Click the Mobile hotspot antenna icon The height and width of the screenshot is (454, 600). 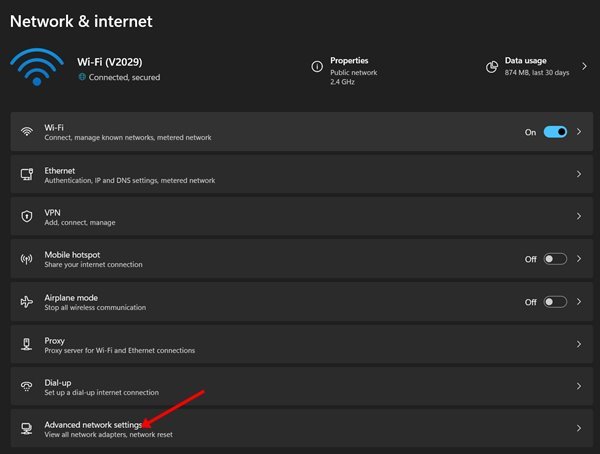coord(26,259)
